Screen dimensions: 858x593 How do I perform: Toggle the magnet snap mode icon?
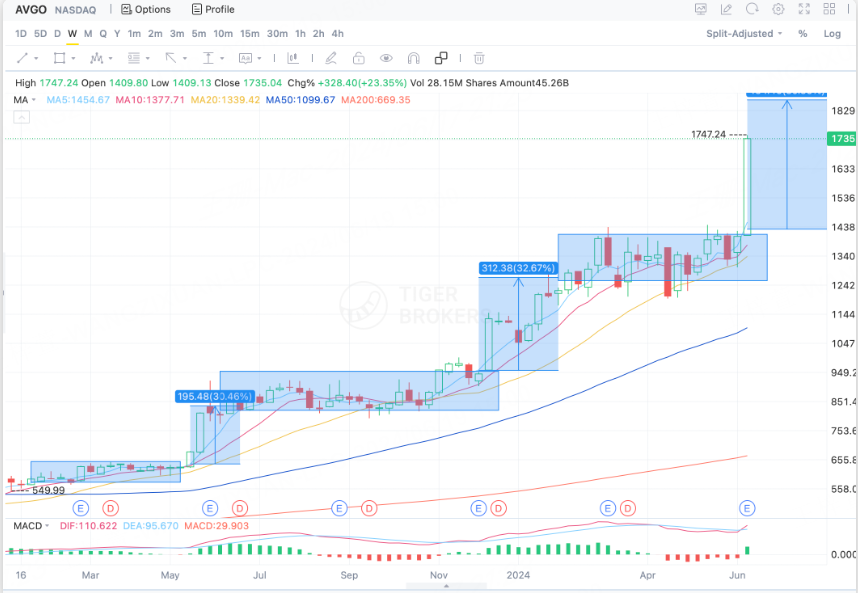(x=414, y=58)
